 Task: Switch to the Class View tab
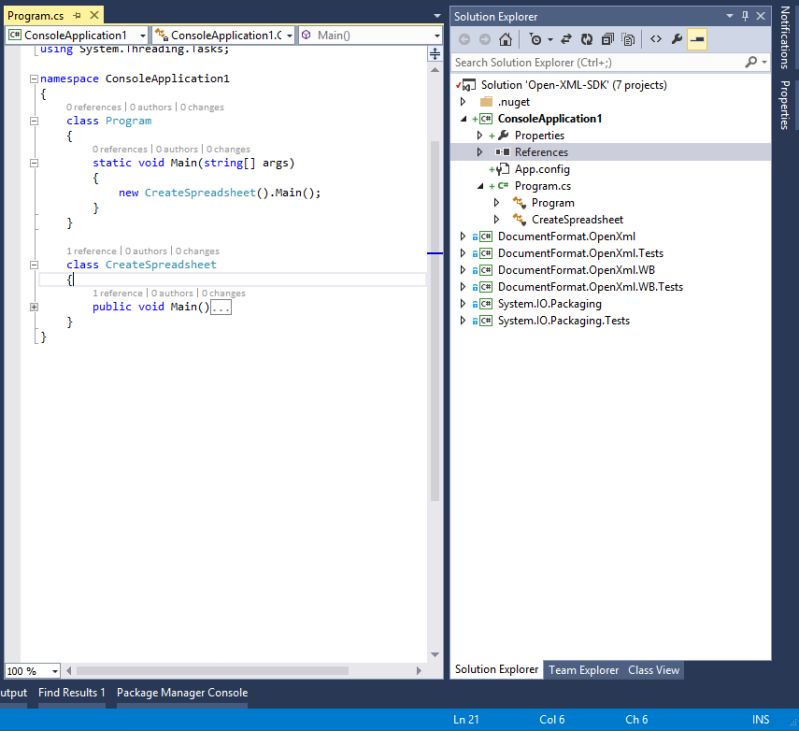coord(653,670)
